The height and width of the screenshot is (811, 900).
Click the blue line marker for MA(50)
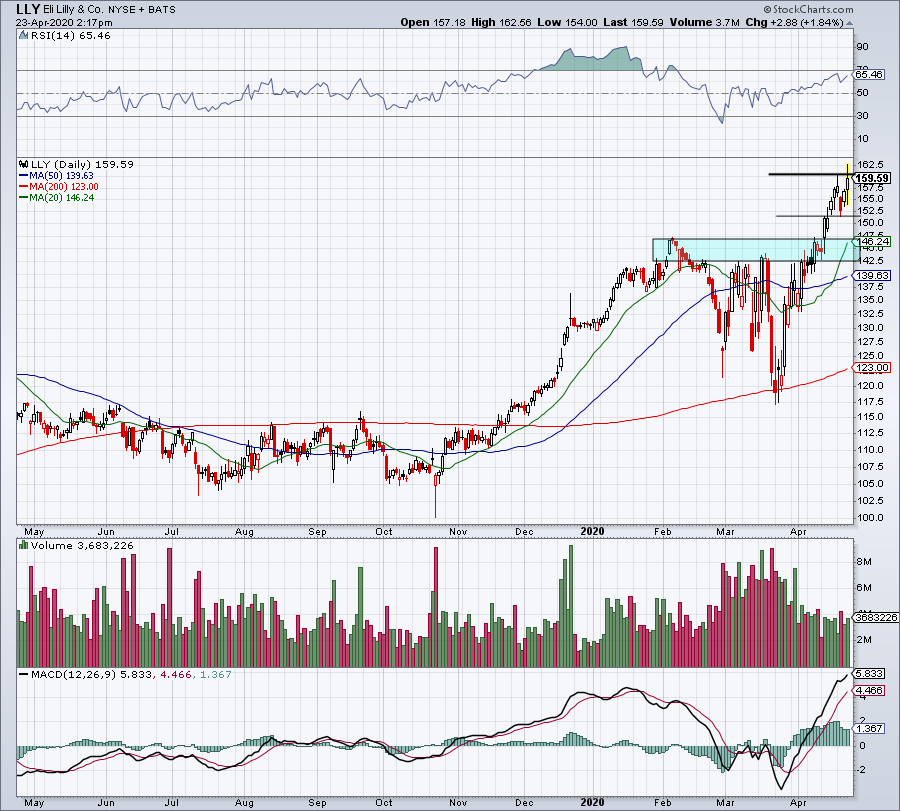point(24,176)
